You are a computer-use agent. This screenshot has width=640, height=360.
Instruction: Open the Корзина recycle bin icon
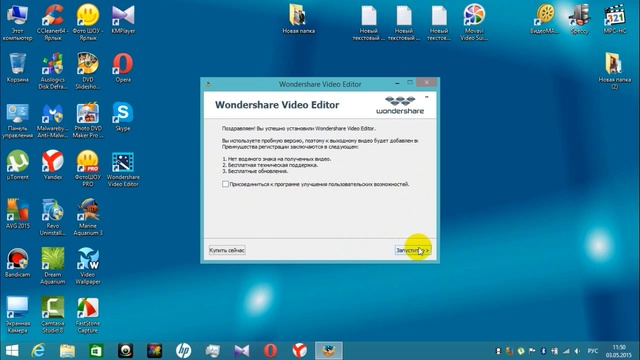pyautogui.click(x=18, y=68)
